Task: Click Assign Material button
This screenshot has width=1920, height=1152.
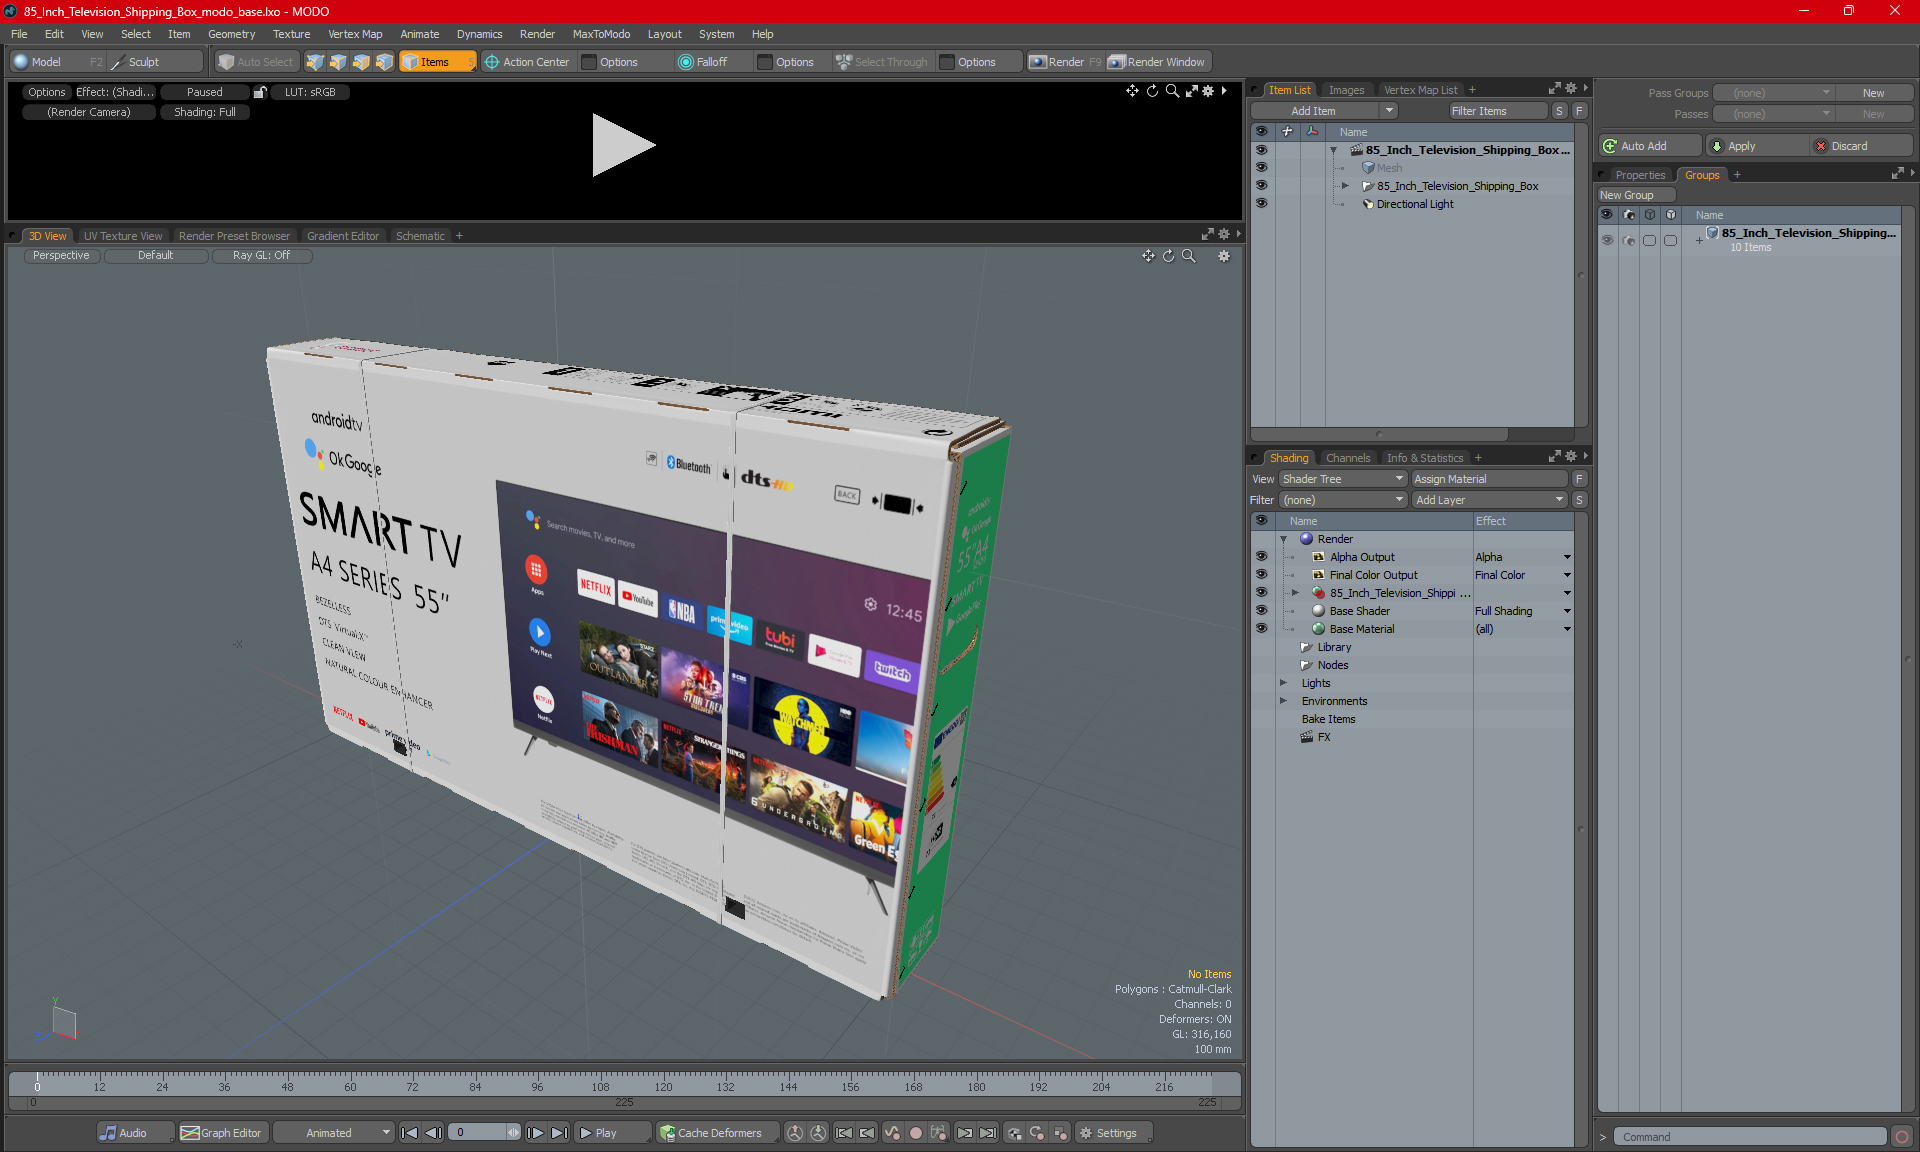Action: [1490, 479]
